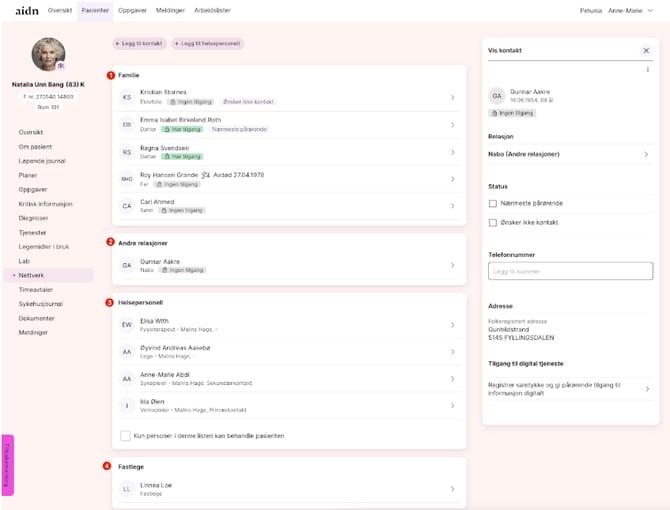The width and height of the screenshot is (670, 510).
Task: Enable the Nærmeste pårørende checkbox
Action: click(493, 203)
